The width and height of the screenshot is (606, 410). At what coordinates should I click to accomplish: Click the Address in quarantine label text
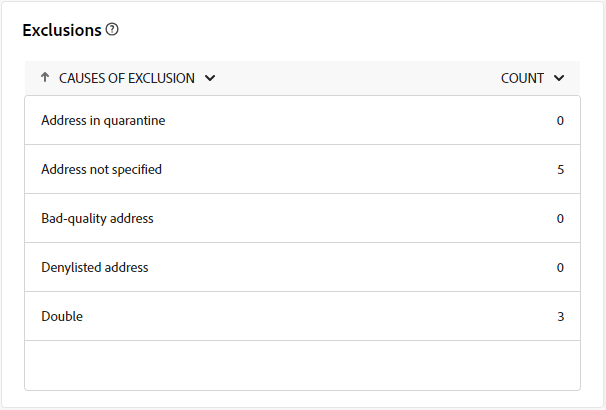(x=103, y=121)
